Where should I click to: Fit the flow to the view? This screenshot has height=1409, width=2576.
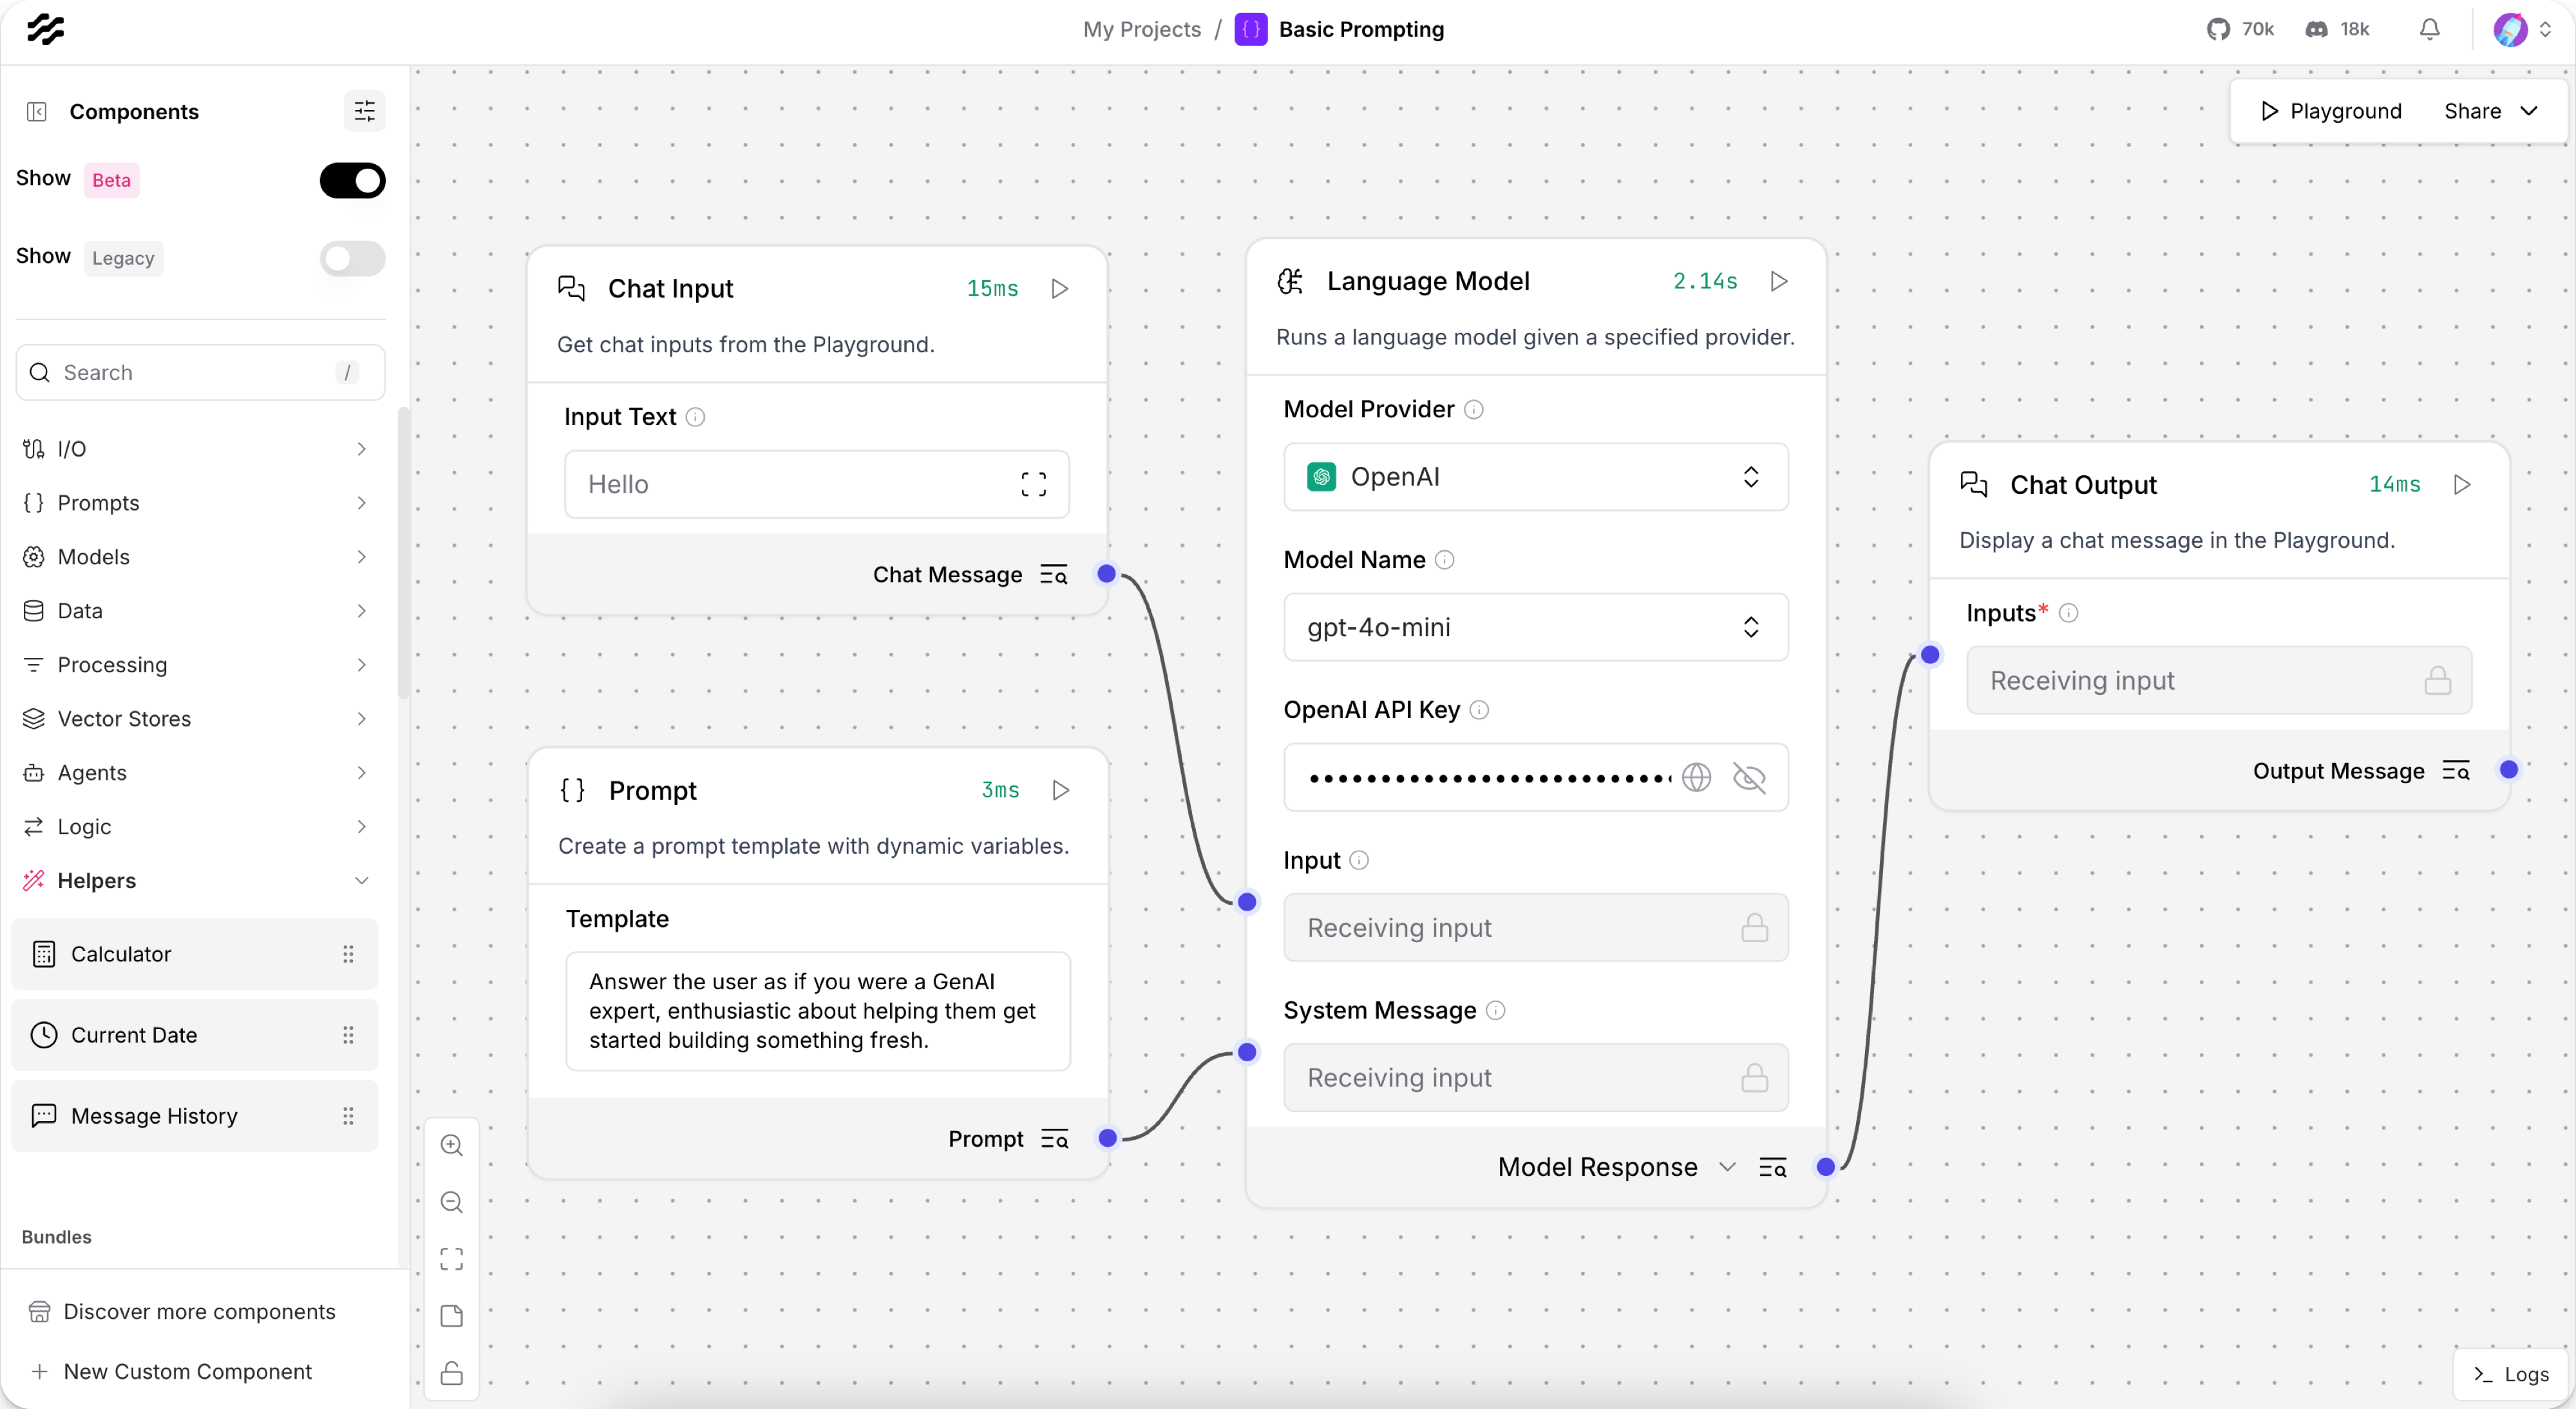[451, 1259]
